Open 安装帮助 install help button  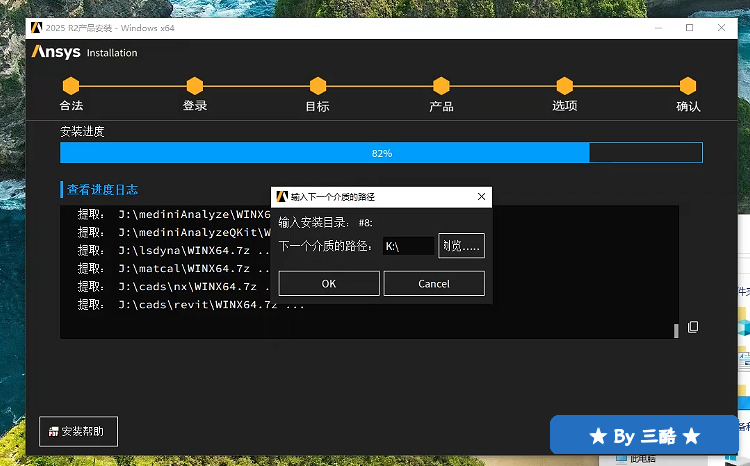(x=78, y=432)
